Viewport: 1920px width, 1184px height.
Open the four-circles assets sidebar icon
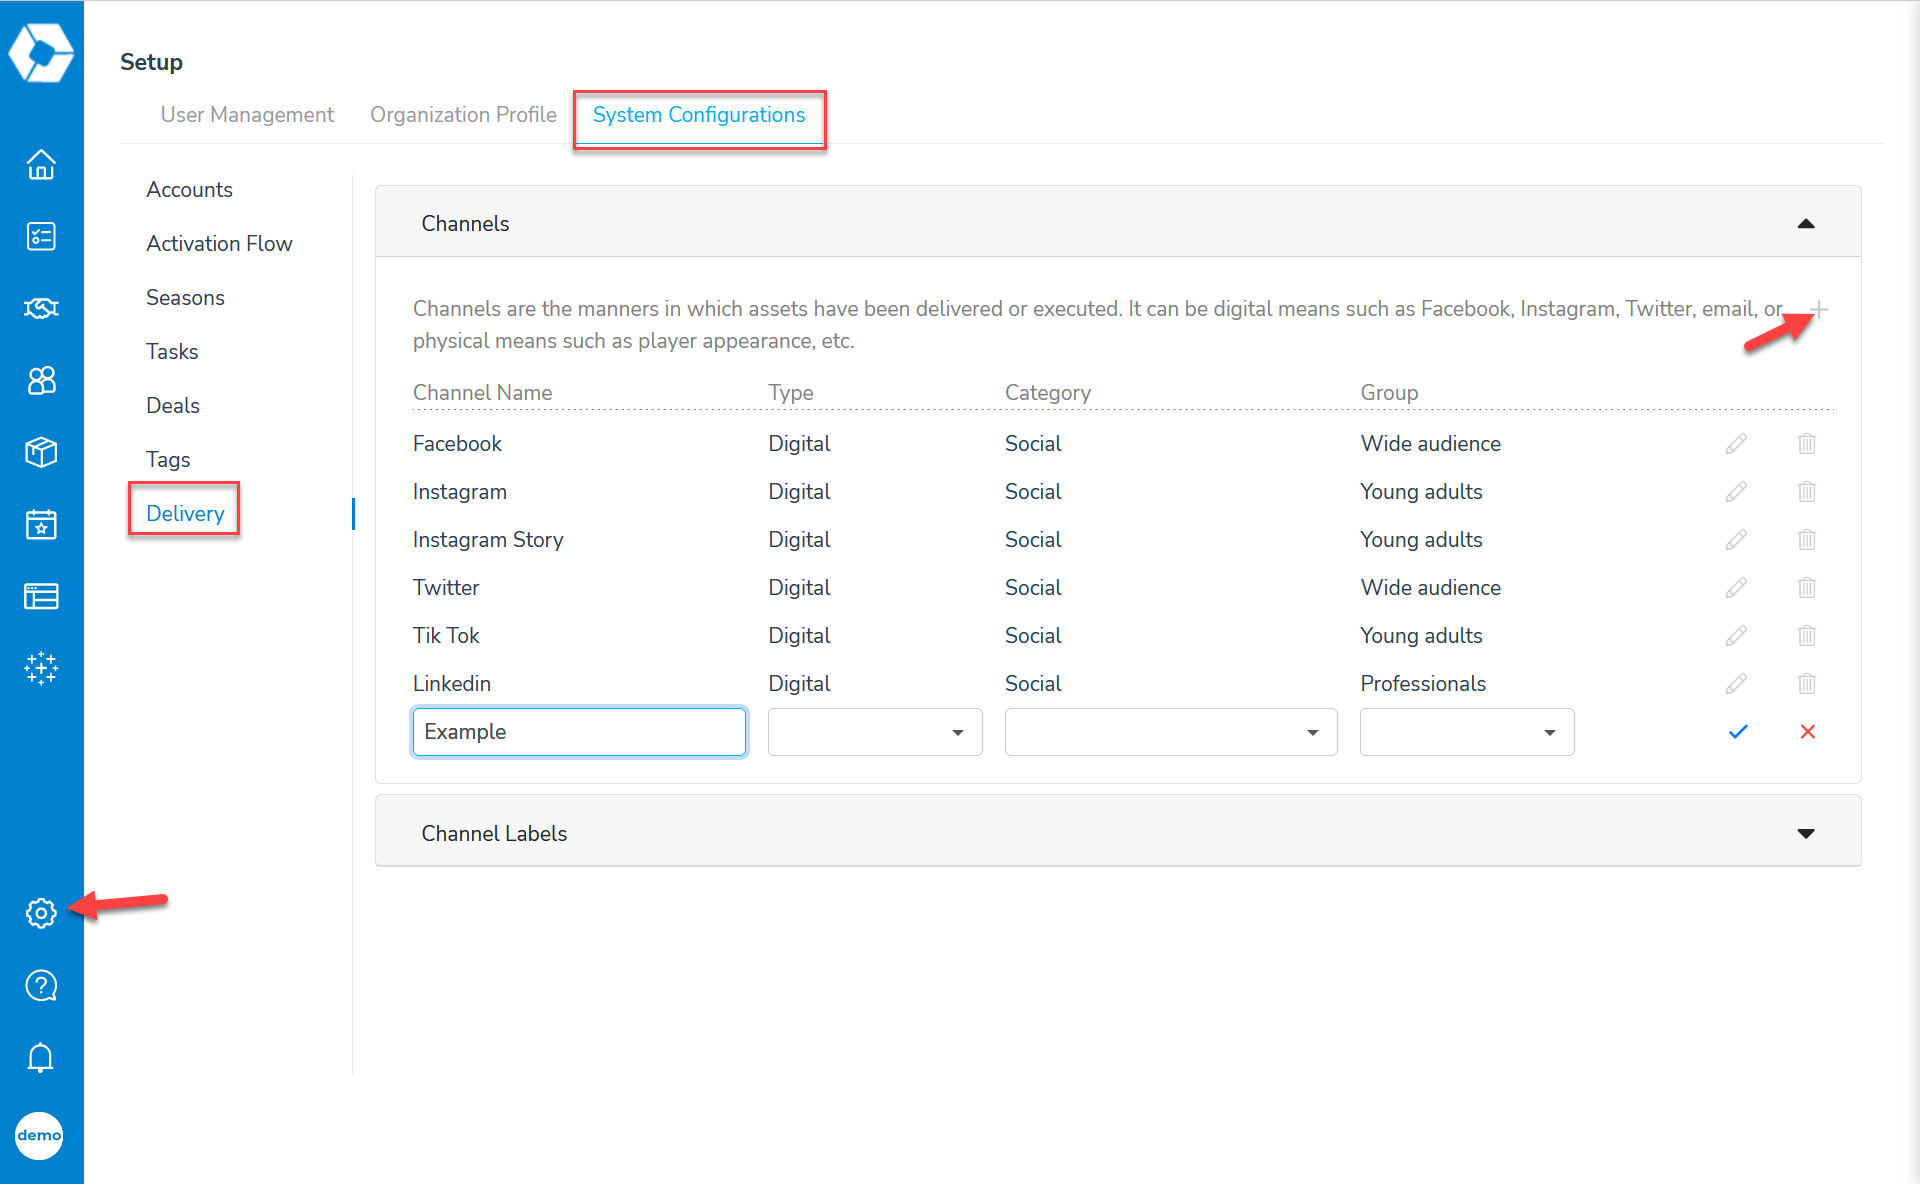coord(41,380)
